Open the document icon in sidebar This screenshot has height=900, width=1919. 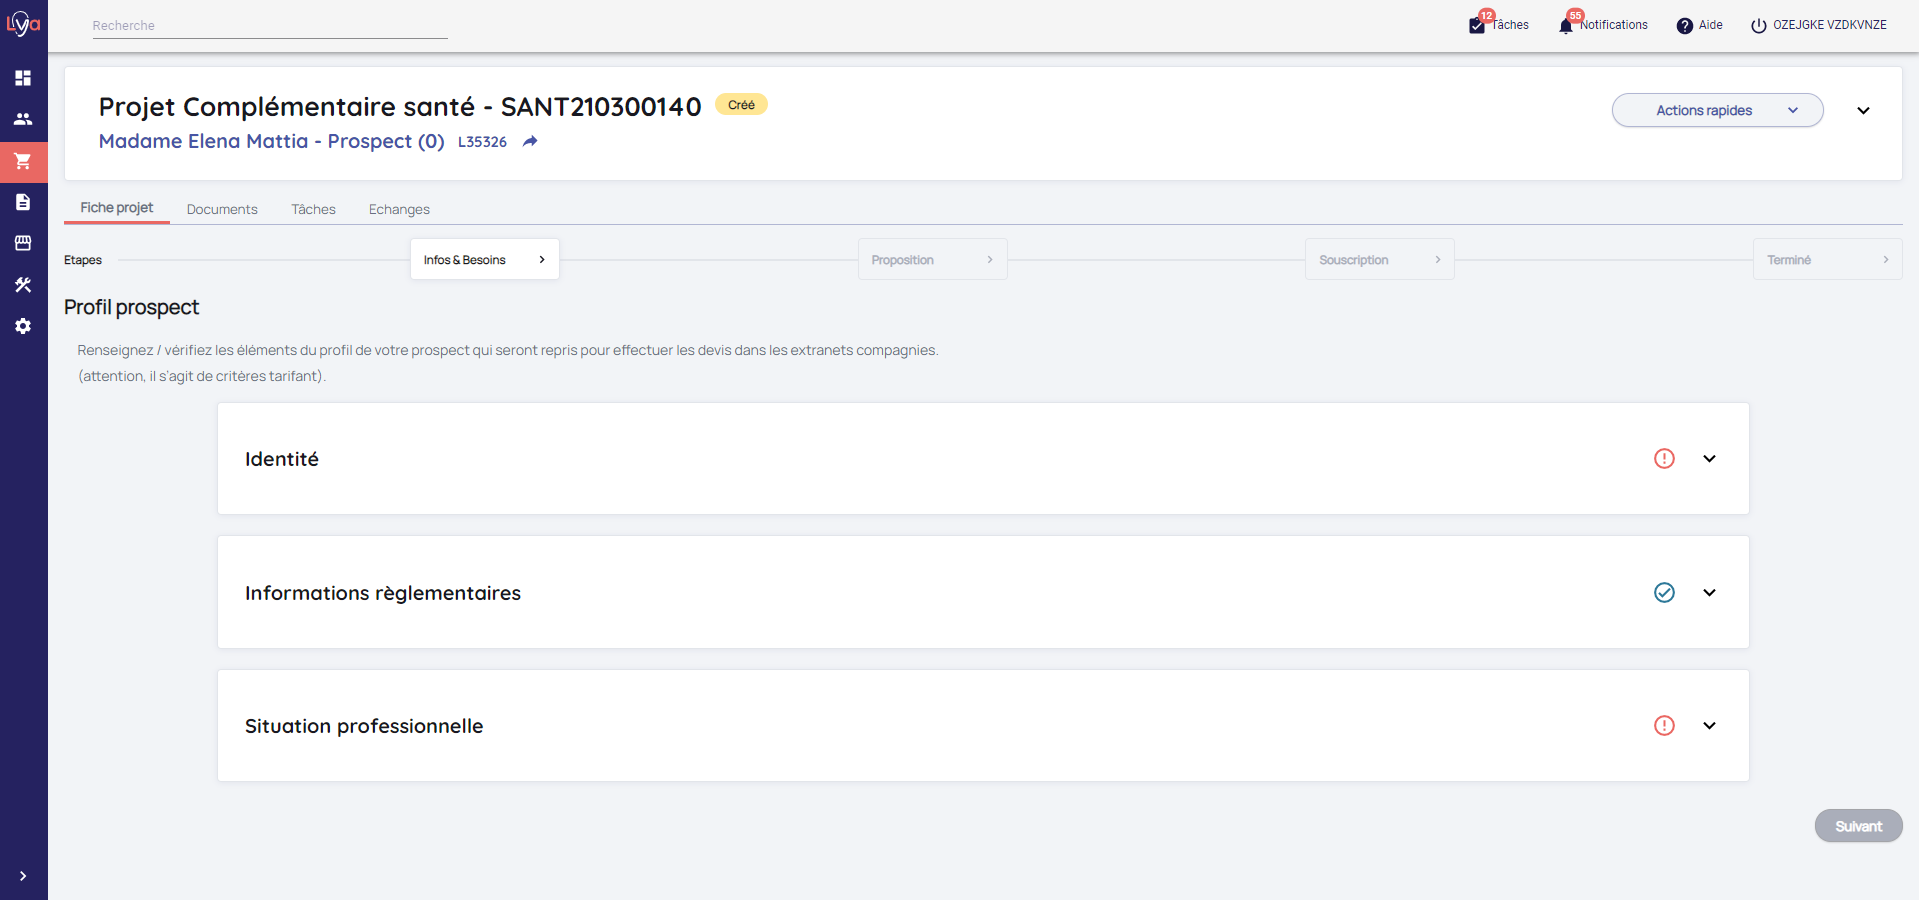click(x=23, y=202)
